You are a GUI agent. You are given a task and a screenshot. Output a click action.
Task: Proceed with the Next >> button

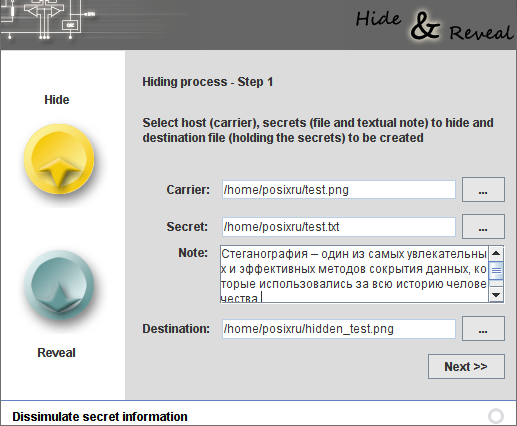coord(466,366)
